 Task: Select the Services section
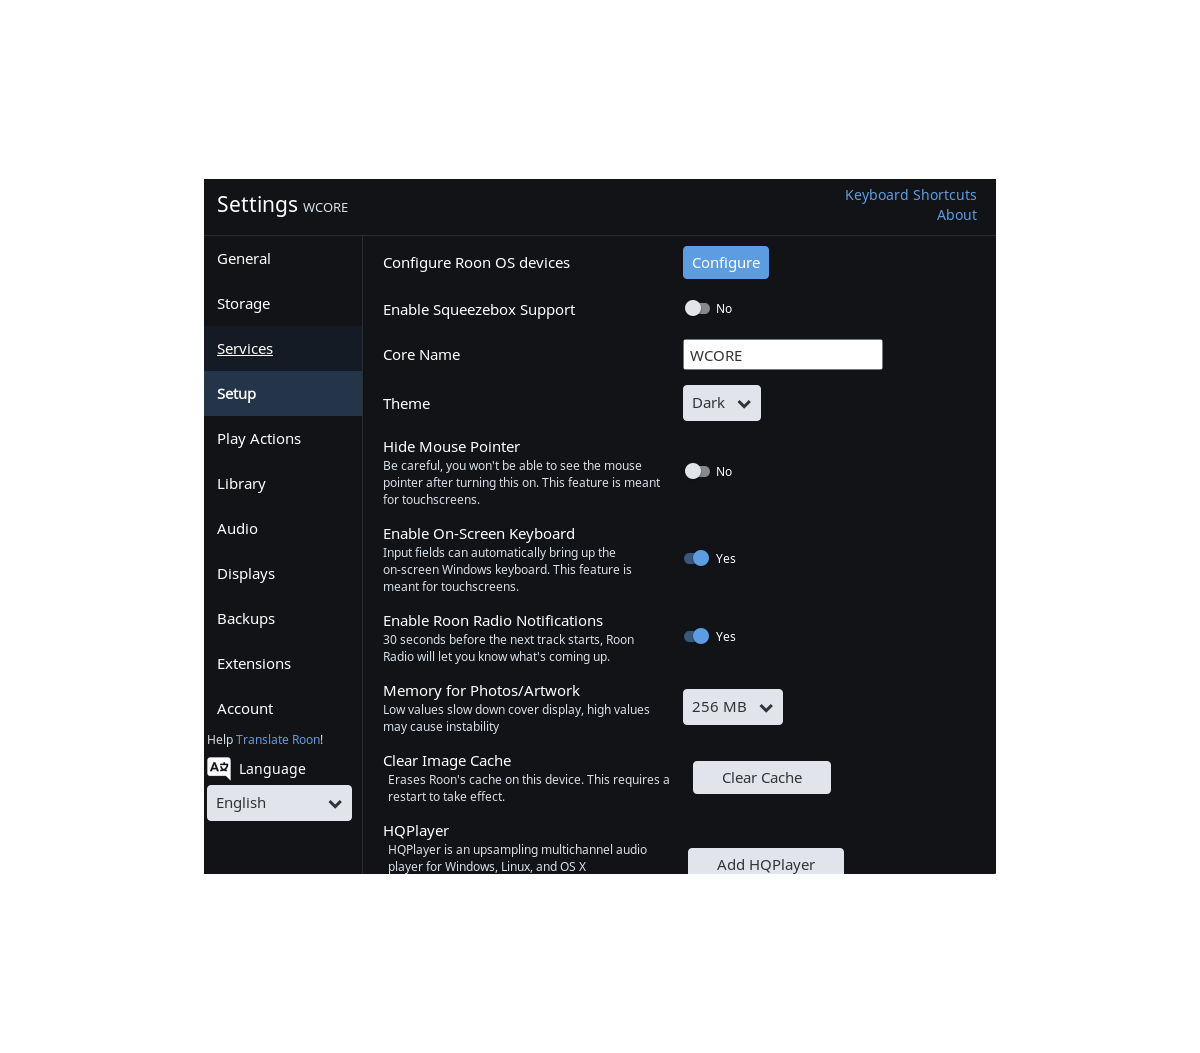[x=283, y=348]
